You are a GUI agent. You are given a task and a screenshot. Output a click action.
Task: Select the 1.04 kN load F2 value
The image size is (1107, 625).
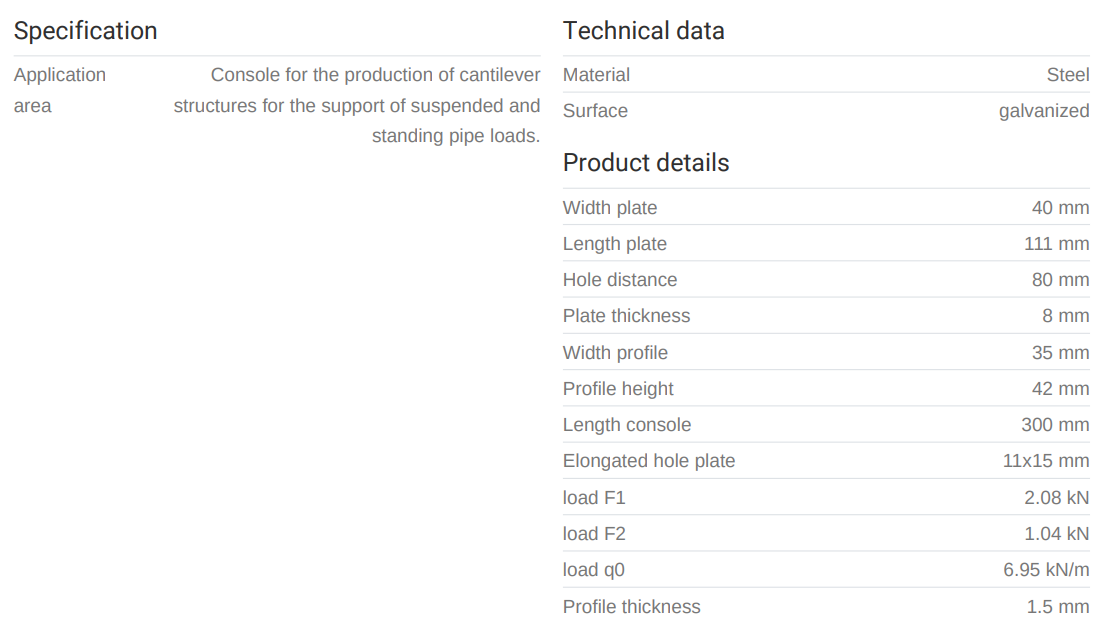[x=1056, y=534]
